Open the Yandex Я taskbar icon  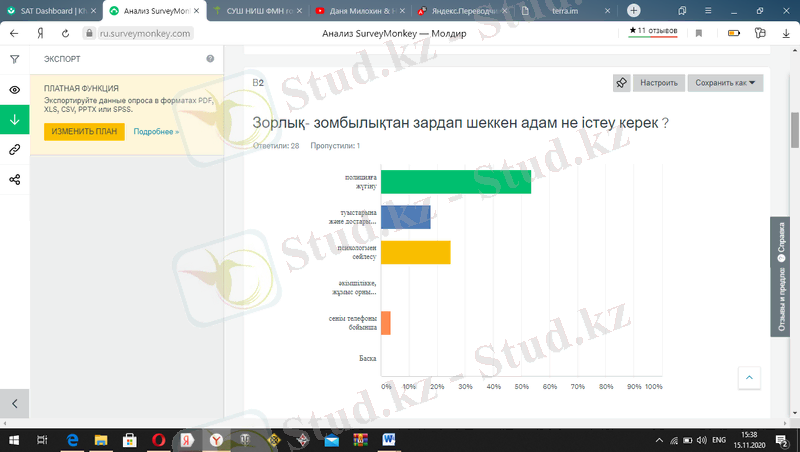coord(187,440)
